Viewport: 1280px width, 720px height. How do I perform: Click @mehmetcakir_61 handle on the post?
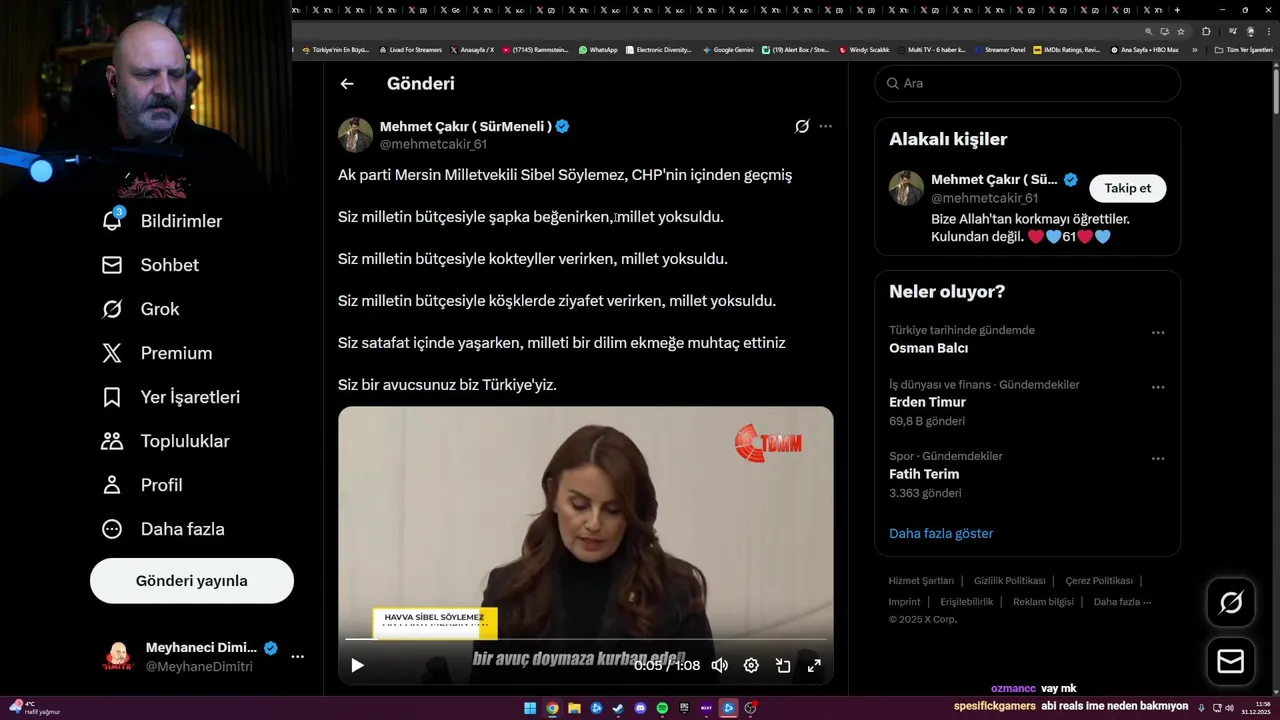click(433, 144)
